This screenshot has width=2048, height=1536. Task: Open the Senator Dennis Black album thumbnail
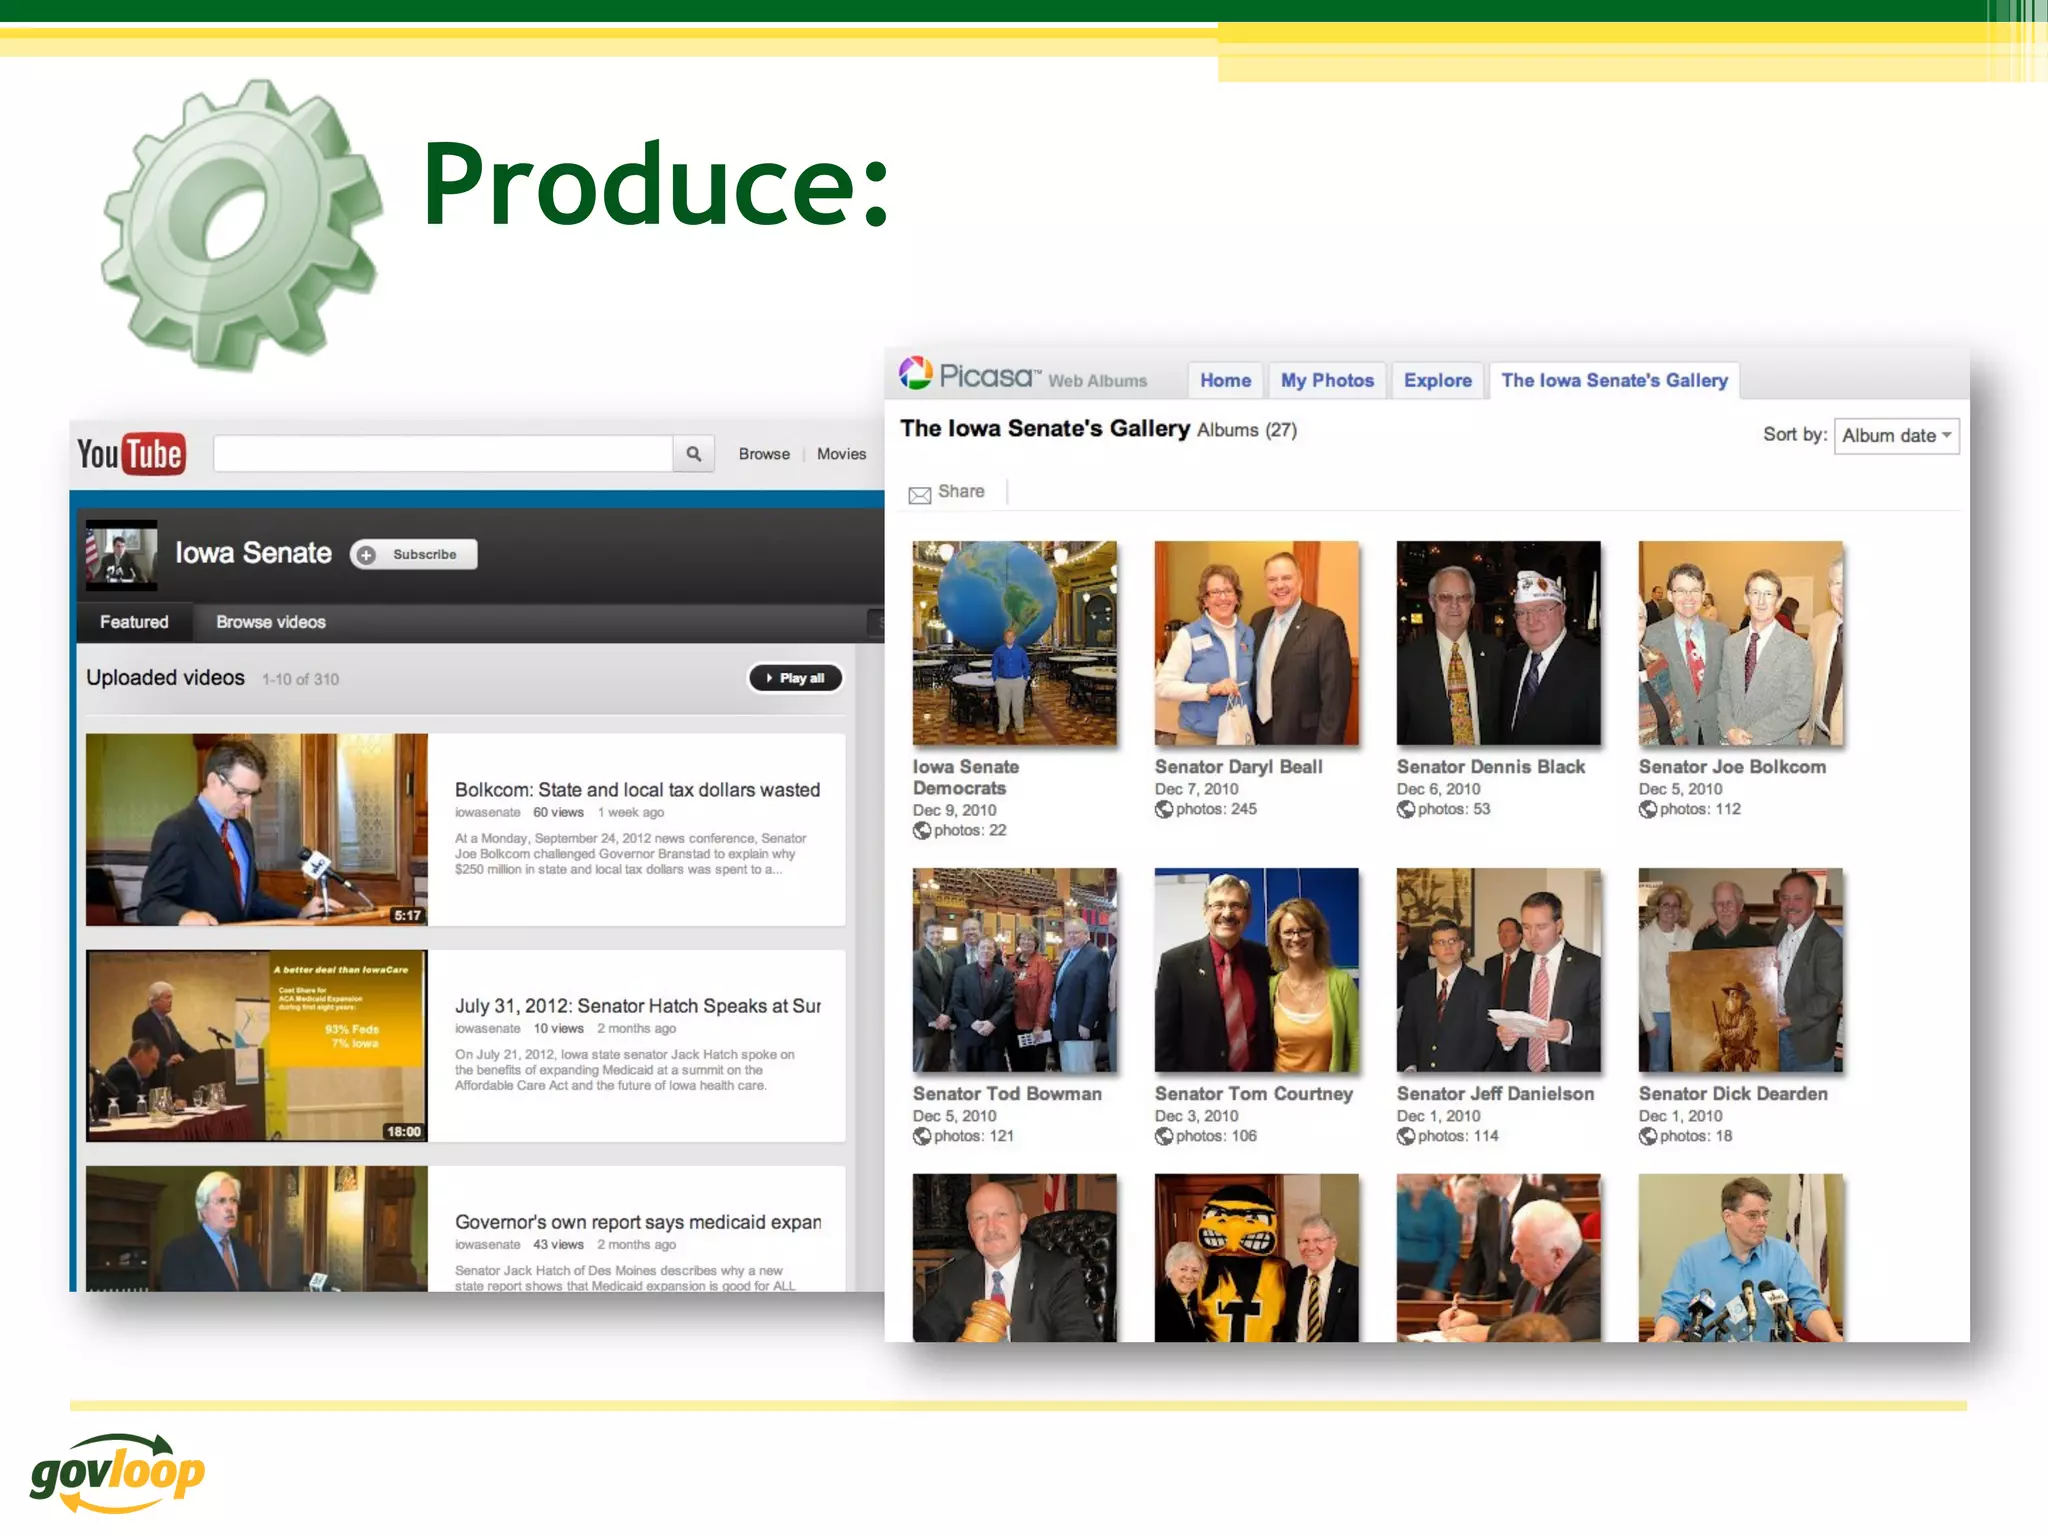(x=1499, y=643)
